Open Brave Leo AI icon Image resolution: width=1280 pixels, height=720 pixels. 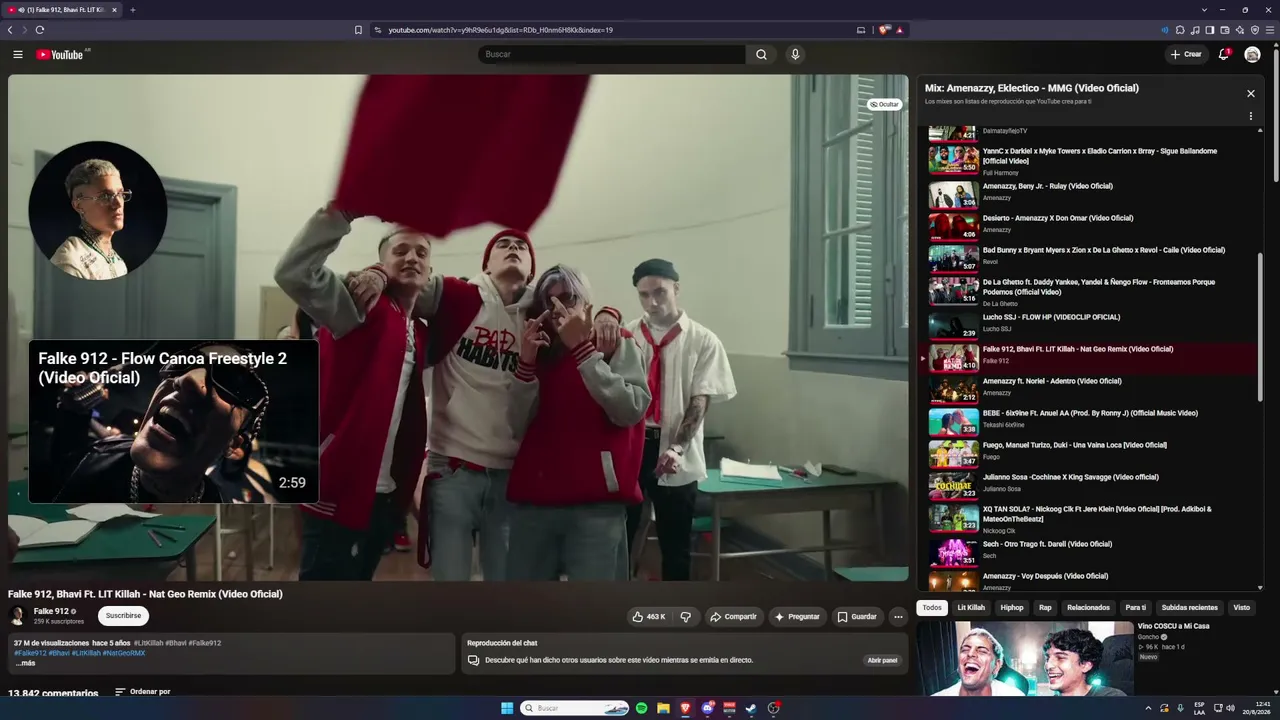click(x=1240, y=30)
